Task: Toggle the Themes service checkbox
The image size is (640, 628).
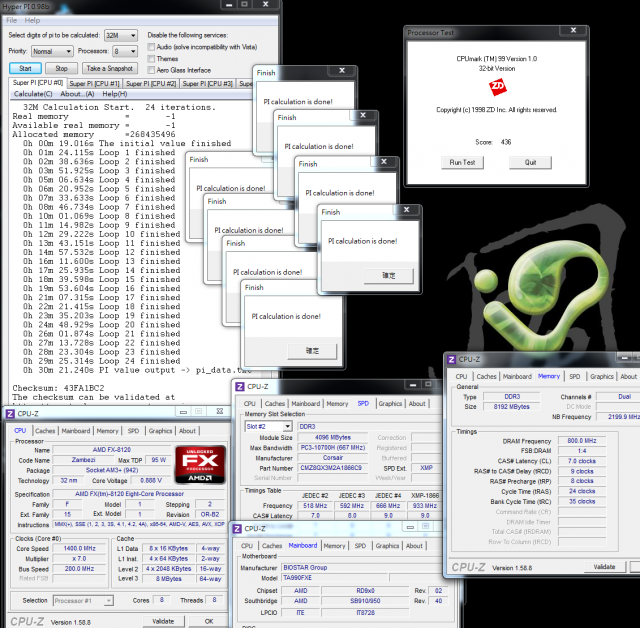Action: (151, 59)
